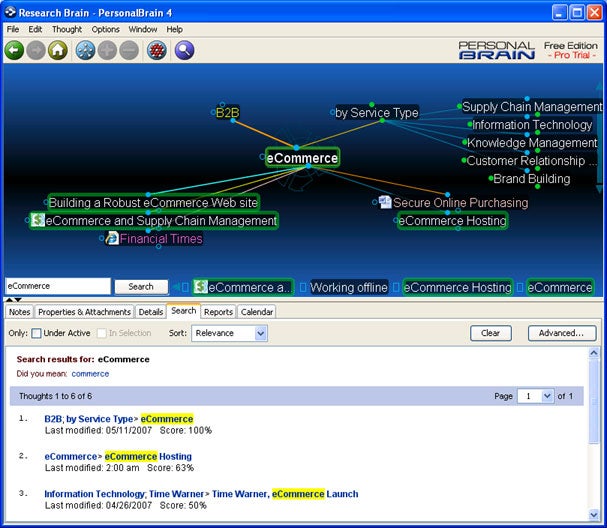607x528 pixels.
Task: Click the Clear button
Action: coord(490,333)
